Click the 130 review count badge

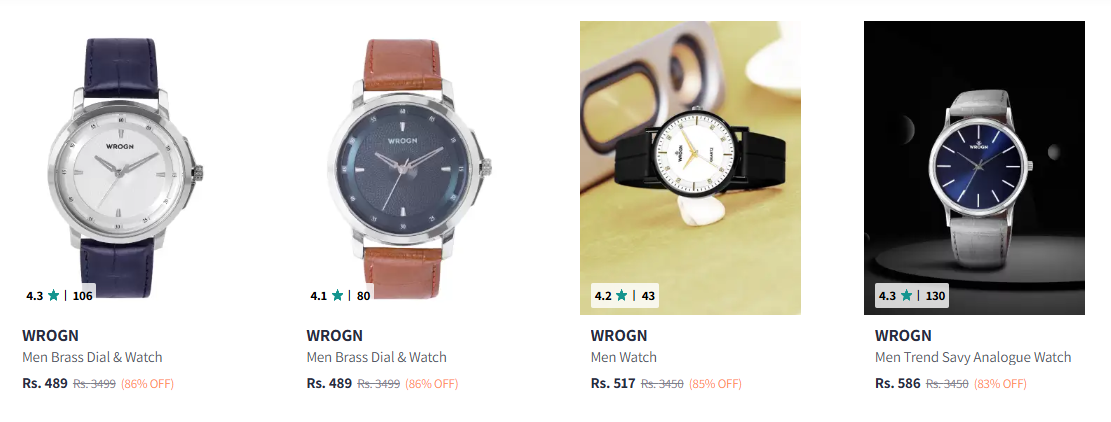click(x=935, y=296)
